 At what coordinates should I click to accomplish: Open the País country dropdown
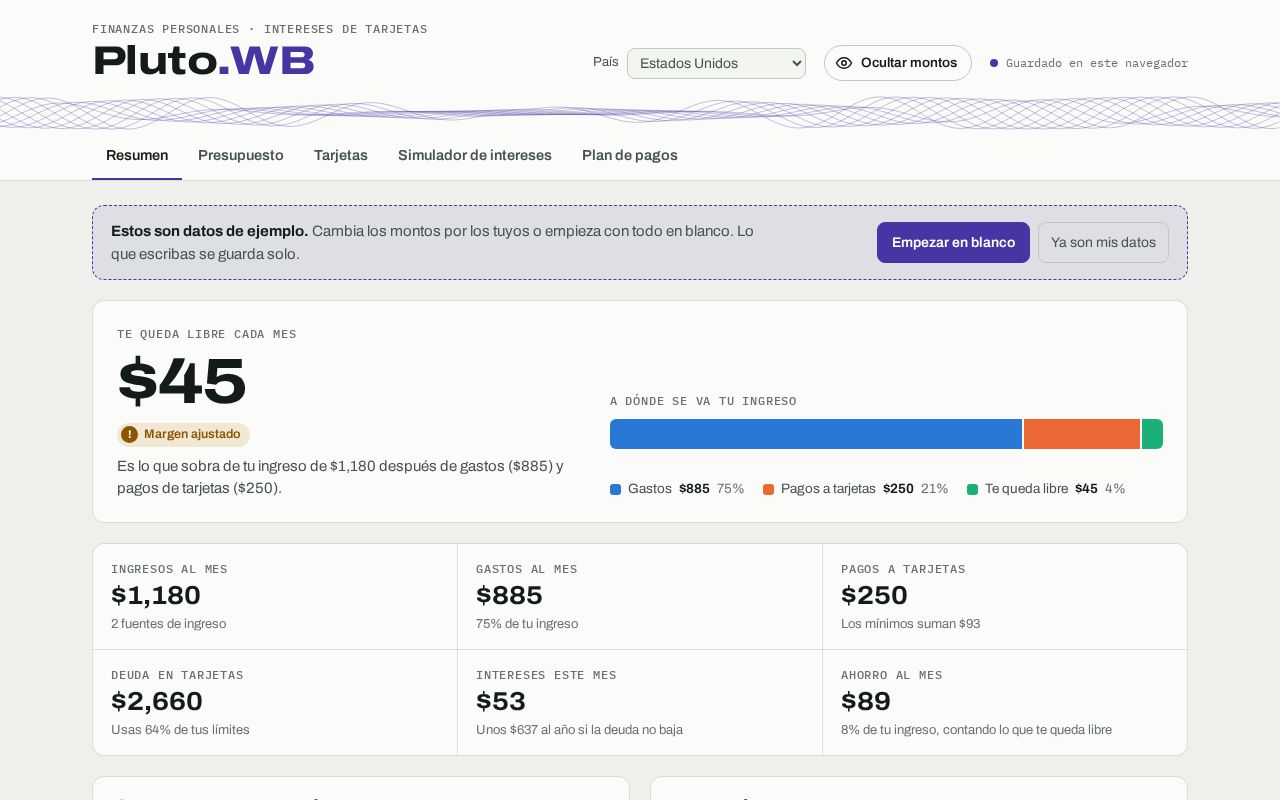tap(716, 63)
